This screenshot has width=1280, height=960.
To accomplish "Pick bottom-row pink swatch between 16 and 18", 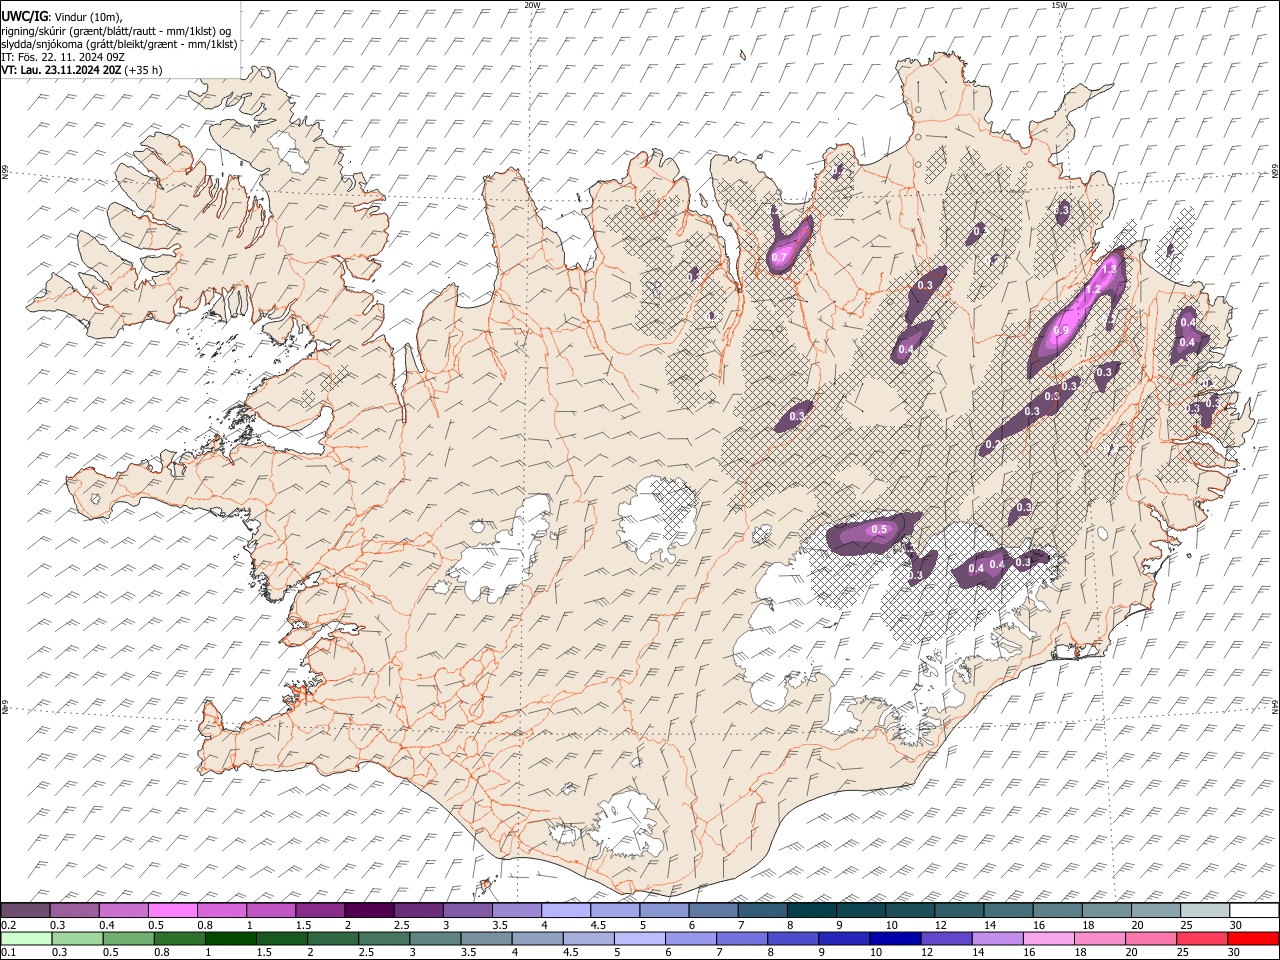I will click(x=1047, y=938).
